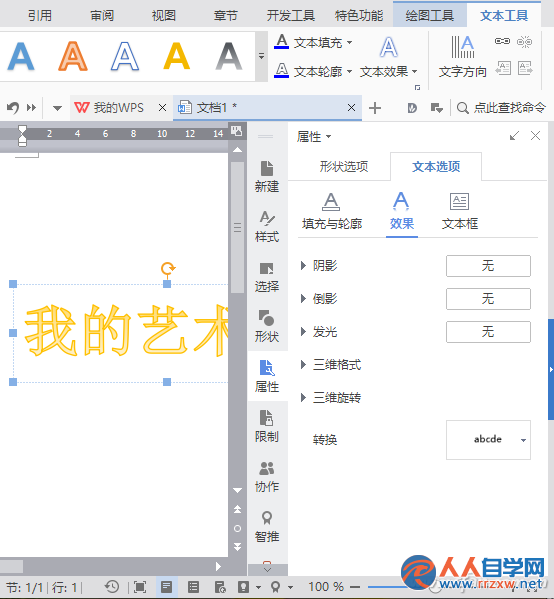Open the 形状 sidebar panel
Viewport: 554px width, 599px height.
[267, 326]
